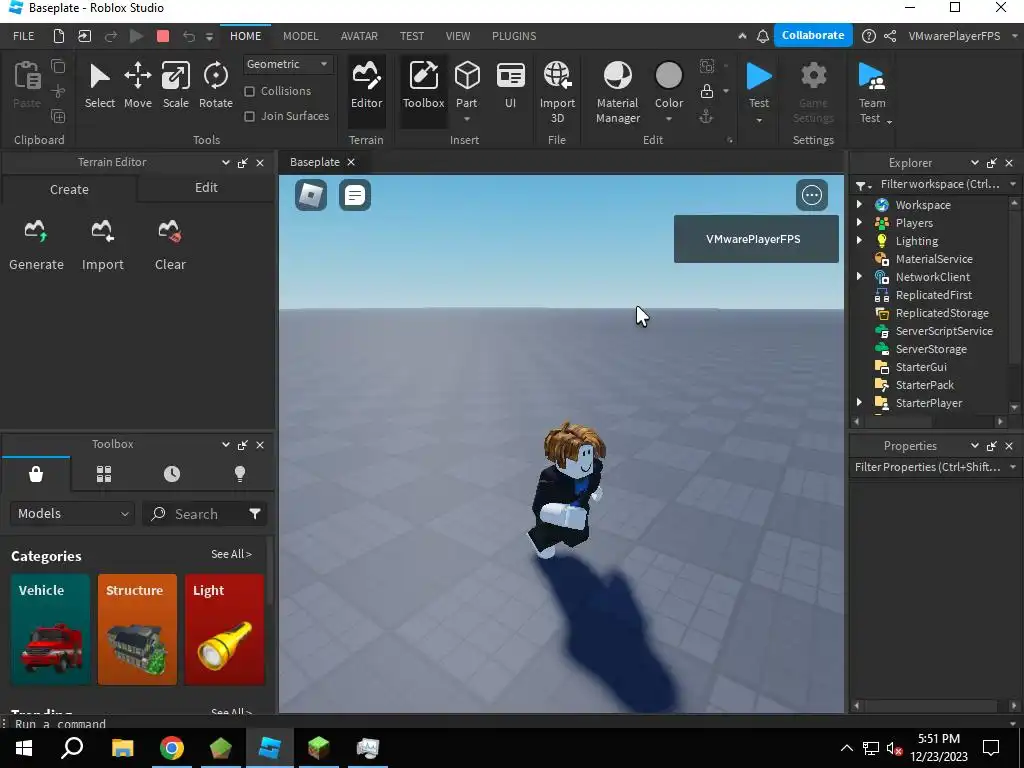Open the Light category card
The image size is (1024, 768).
tap(224, 630)
